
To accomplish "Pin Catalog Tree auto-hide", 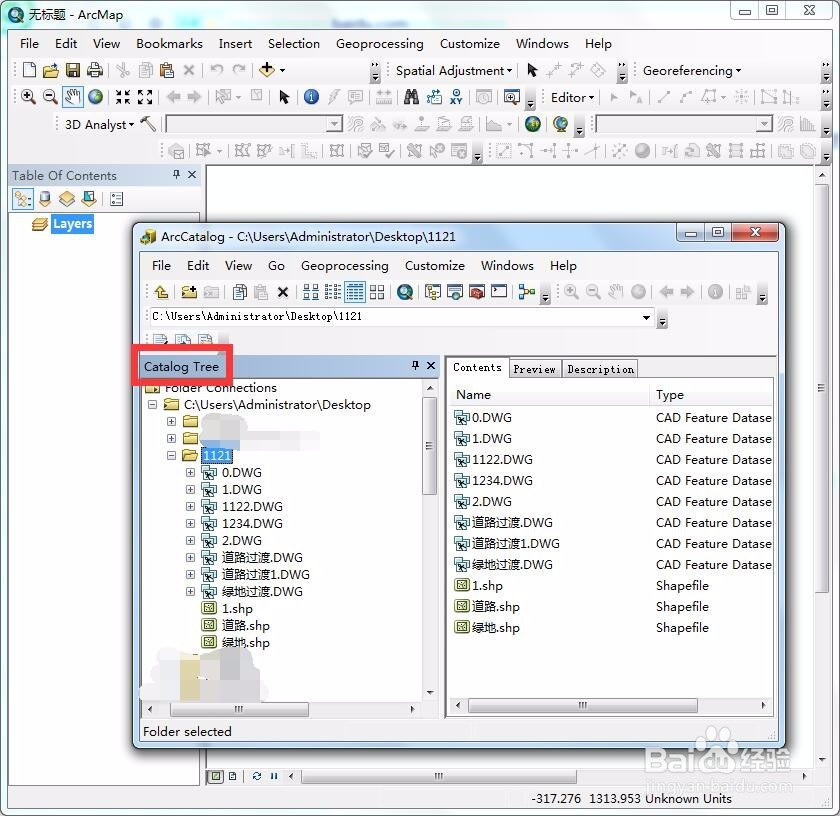I will tap(415, 365).
